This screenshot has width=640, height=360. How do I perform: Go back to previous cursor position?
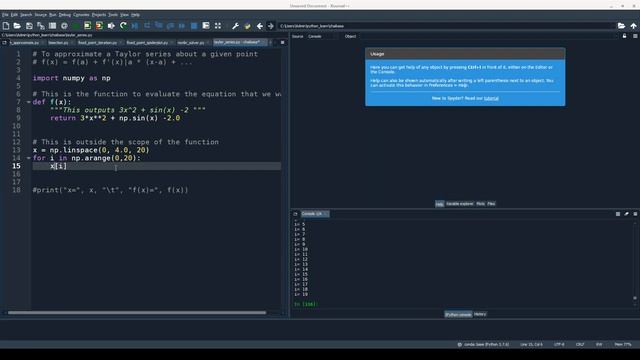pyautogui.click(x=260, y=26)
